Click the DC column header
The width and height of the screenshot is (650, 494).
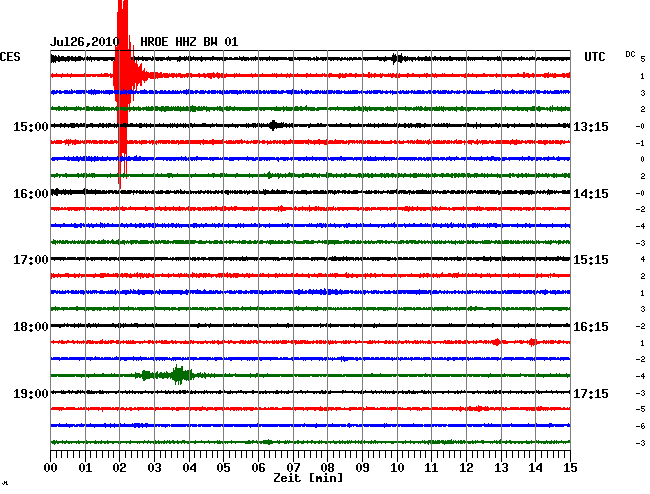tap(630, 54)
